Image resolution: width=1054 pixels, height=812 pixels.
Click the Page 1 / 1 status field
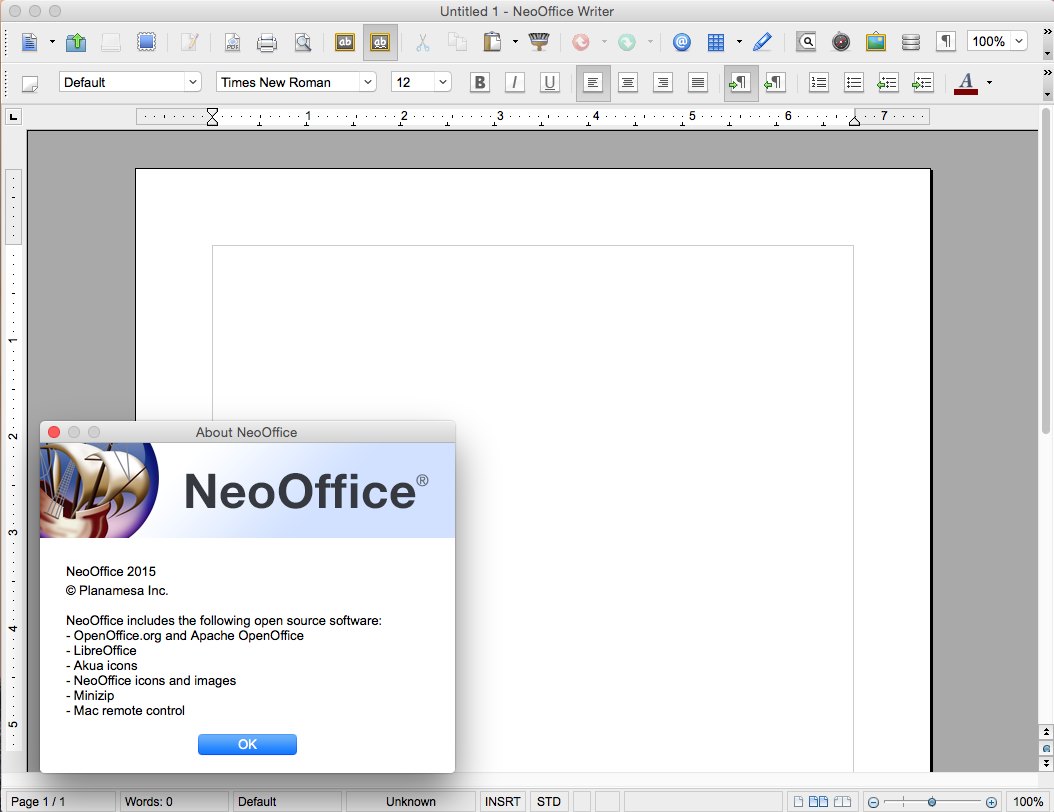[x=60, y=801]
